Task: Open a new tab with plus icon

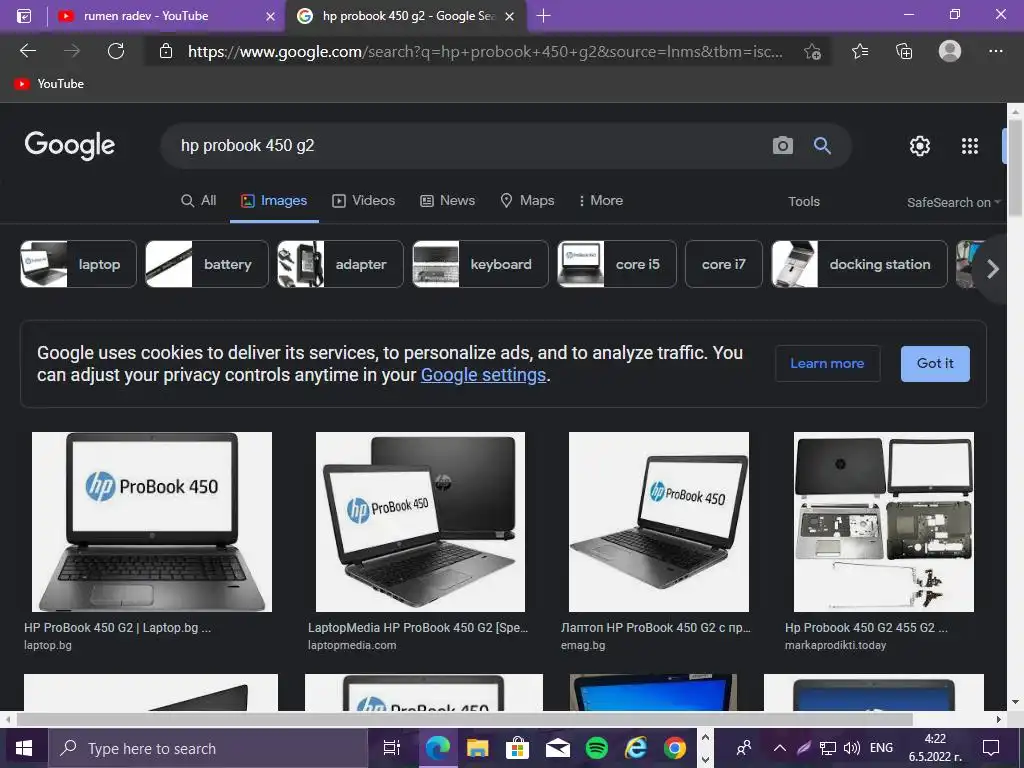Action: [543, 16]
